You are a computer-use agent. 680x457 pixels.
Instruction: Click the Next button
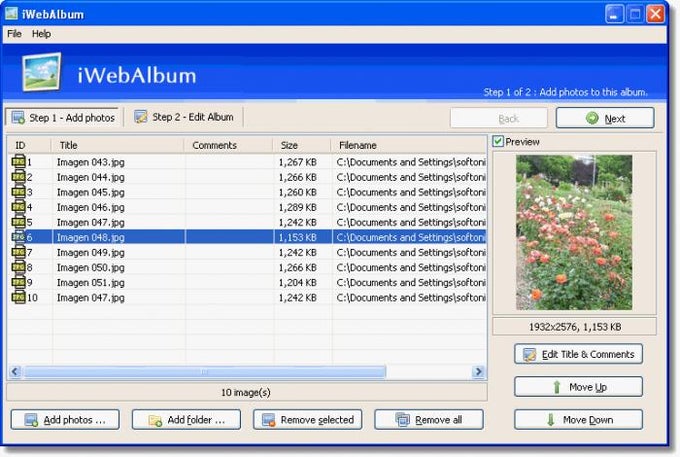[x=605, y=118]
